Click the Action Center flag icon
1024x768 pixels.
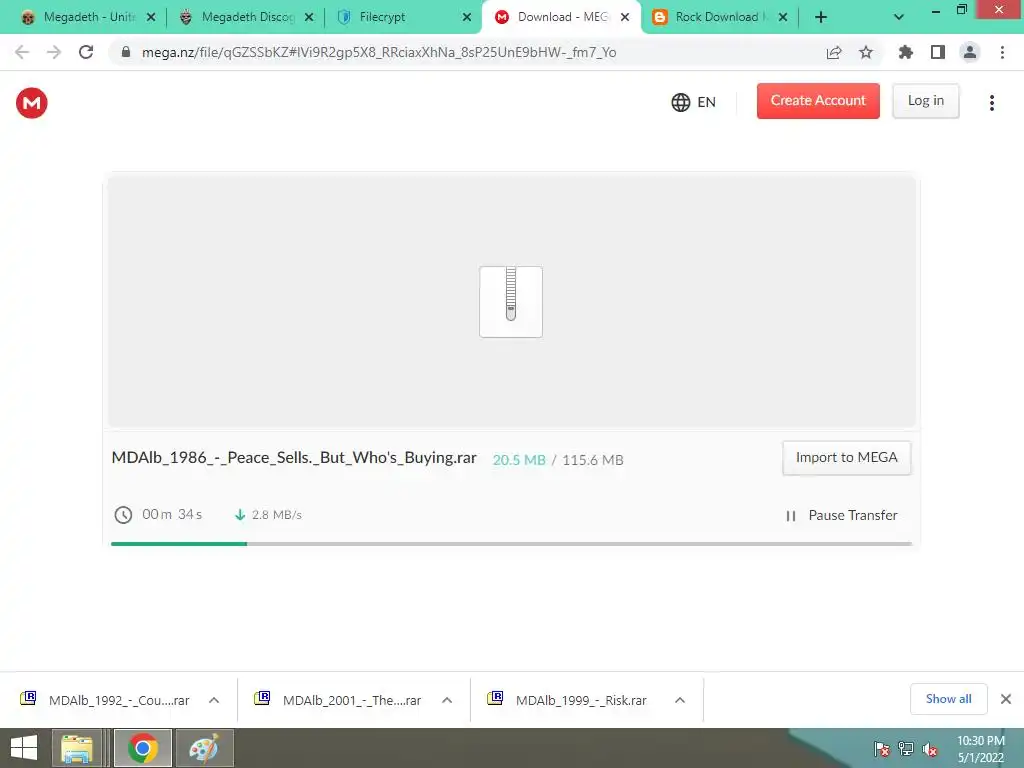(882, 749)
